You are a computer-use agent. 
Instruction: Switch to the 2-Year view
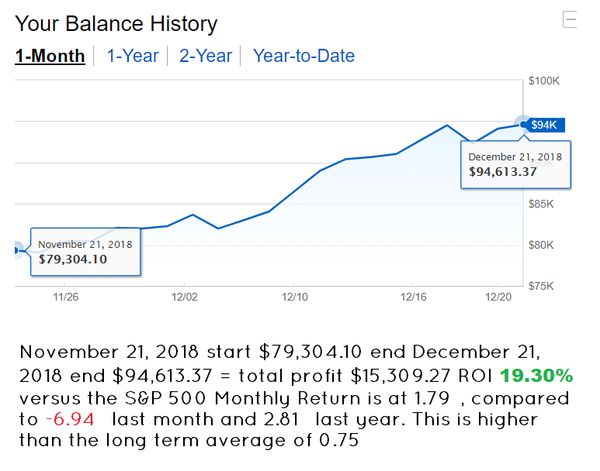(205, 56)
